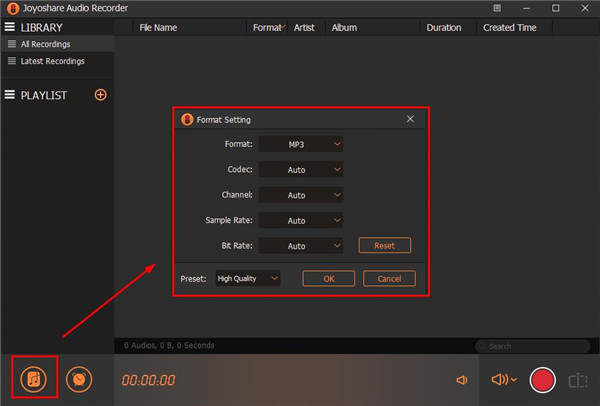Click the Search input field
This screenshot has width=600, height=406.
532,346
